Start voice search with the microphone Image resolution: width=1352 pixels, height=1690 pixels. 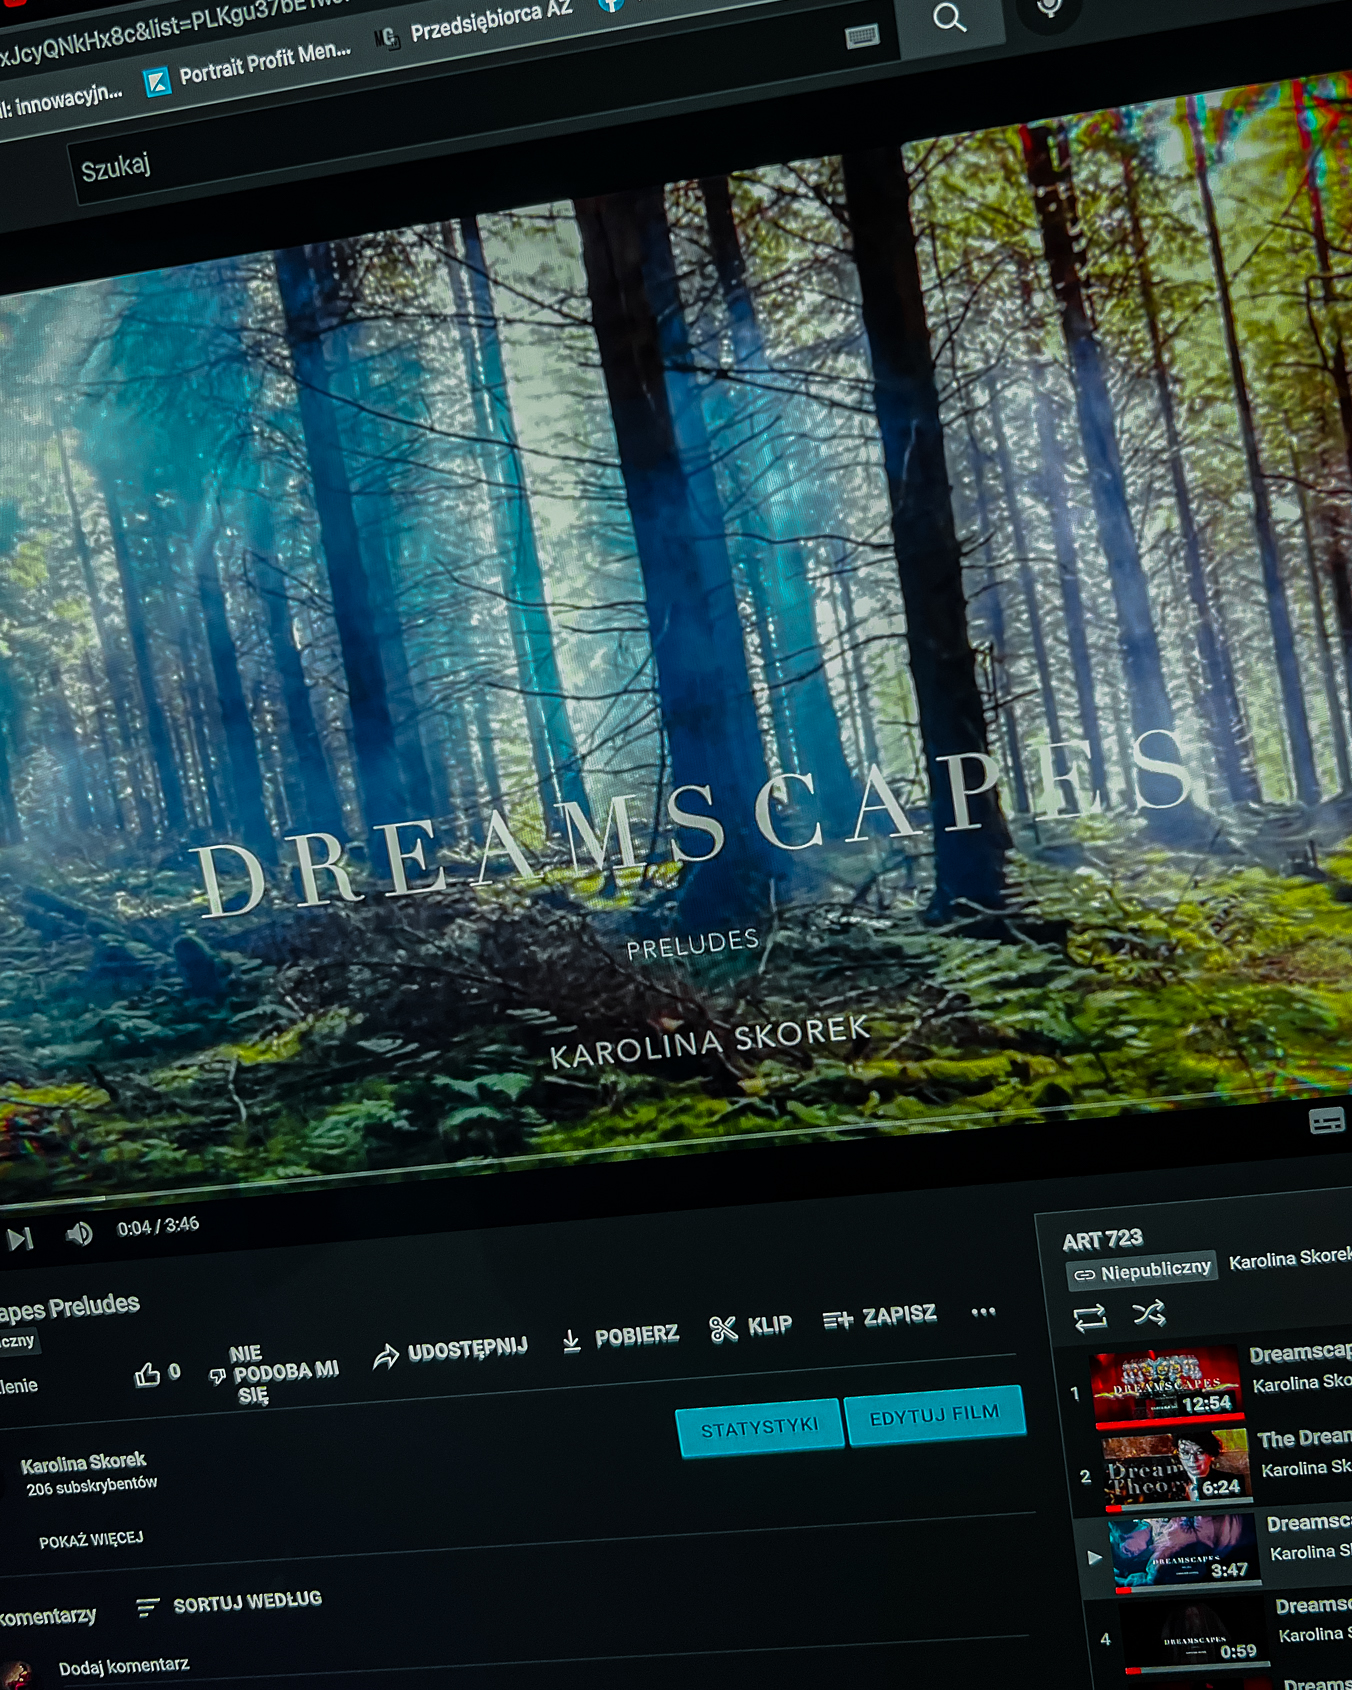pyautogui.click(x=1049, y=8)
